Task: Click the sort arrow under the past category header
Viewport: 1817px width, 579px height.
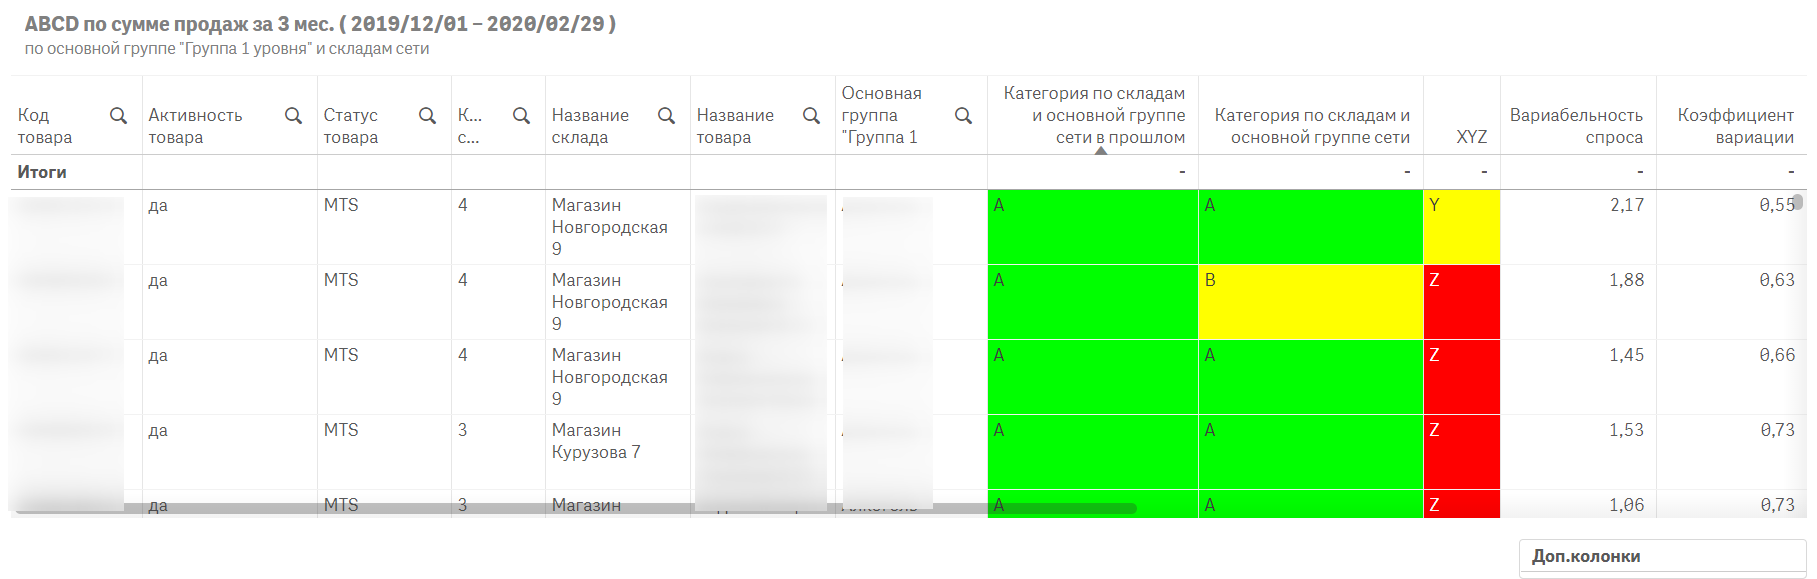Action: click(x=1100, y=151)
